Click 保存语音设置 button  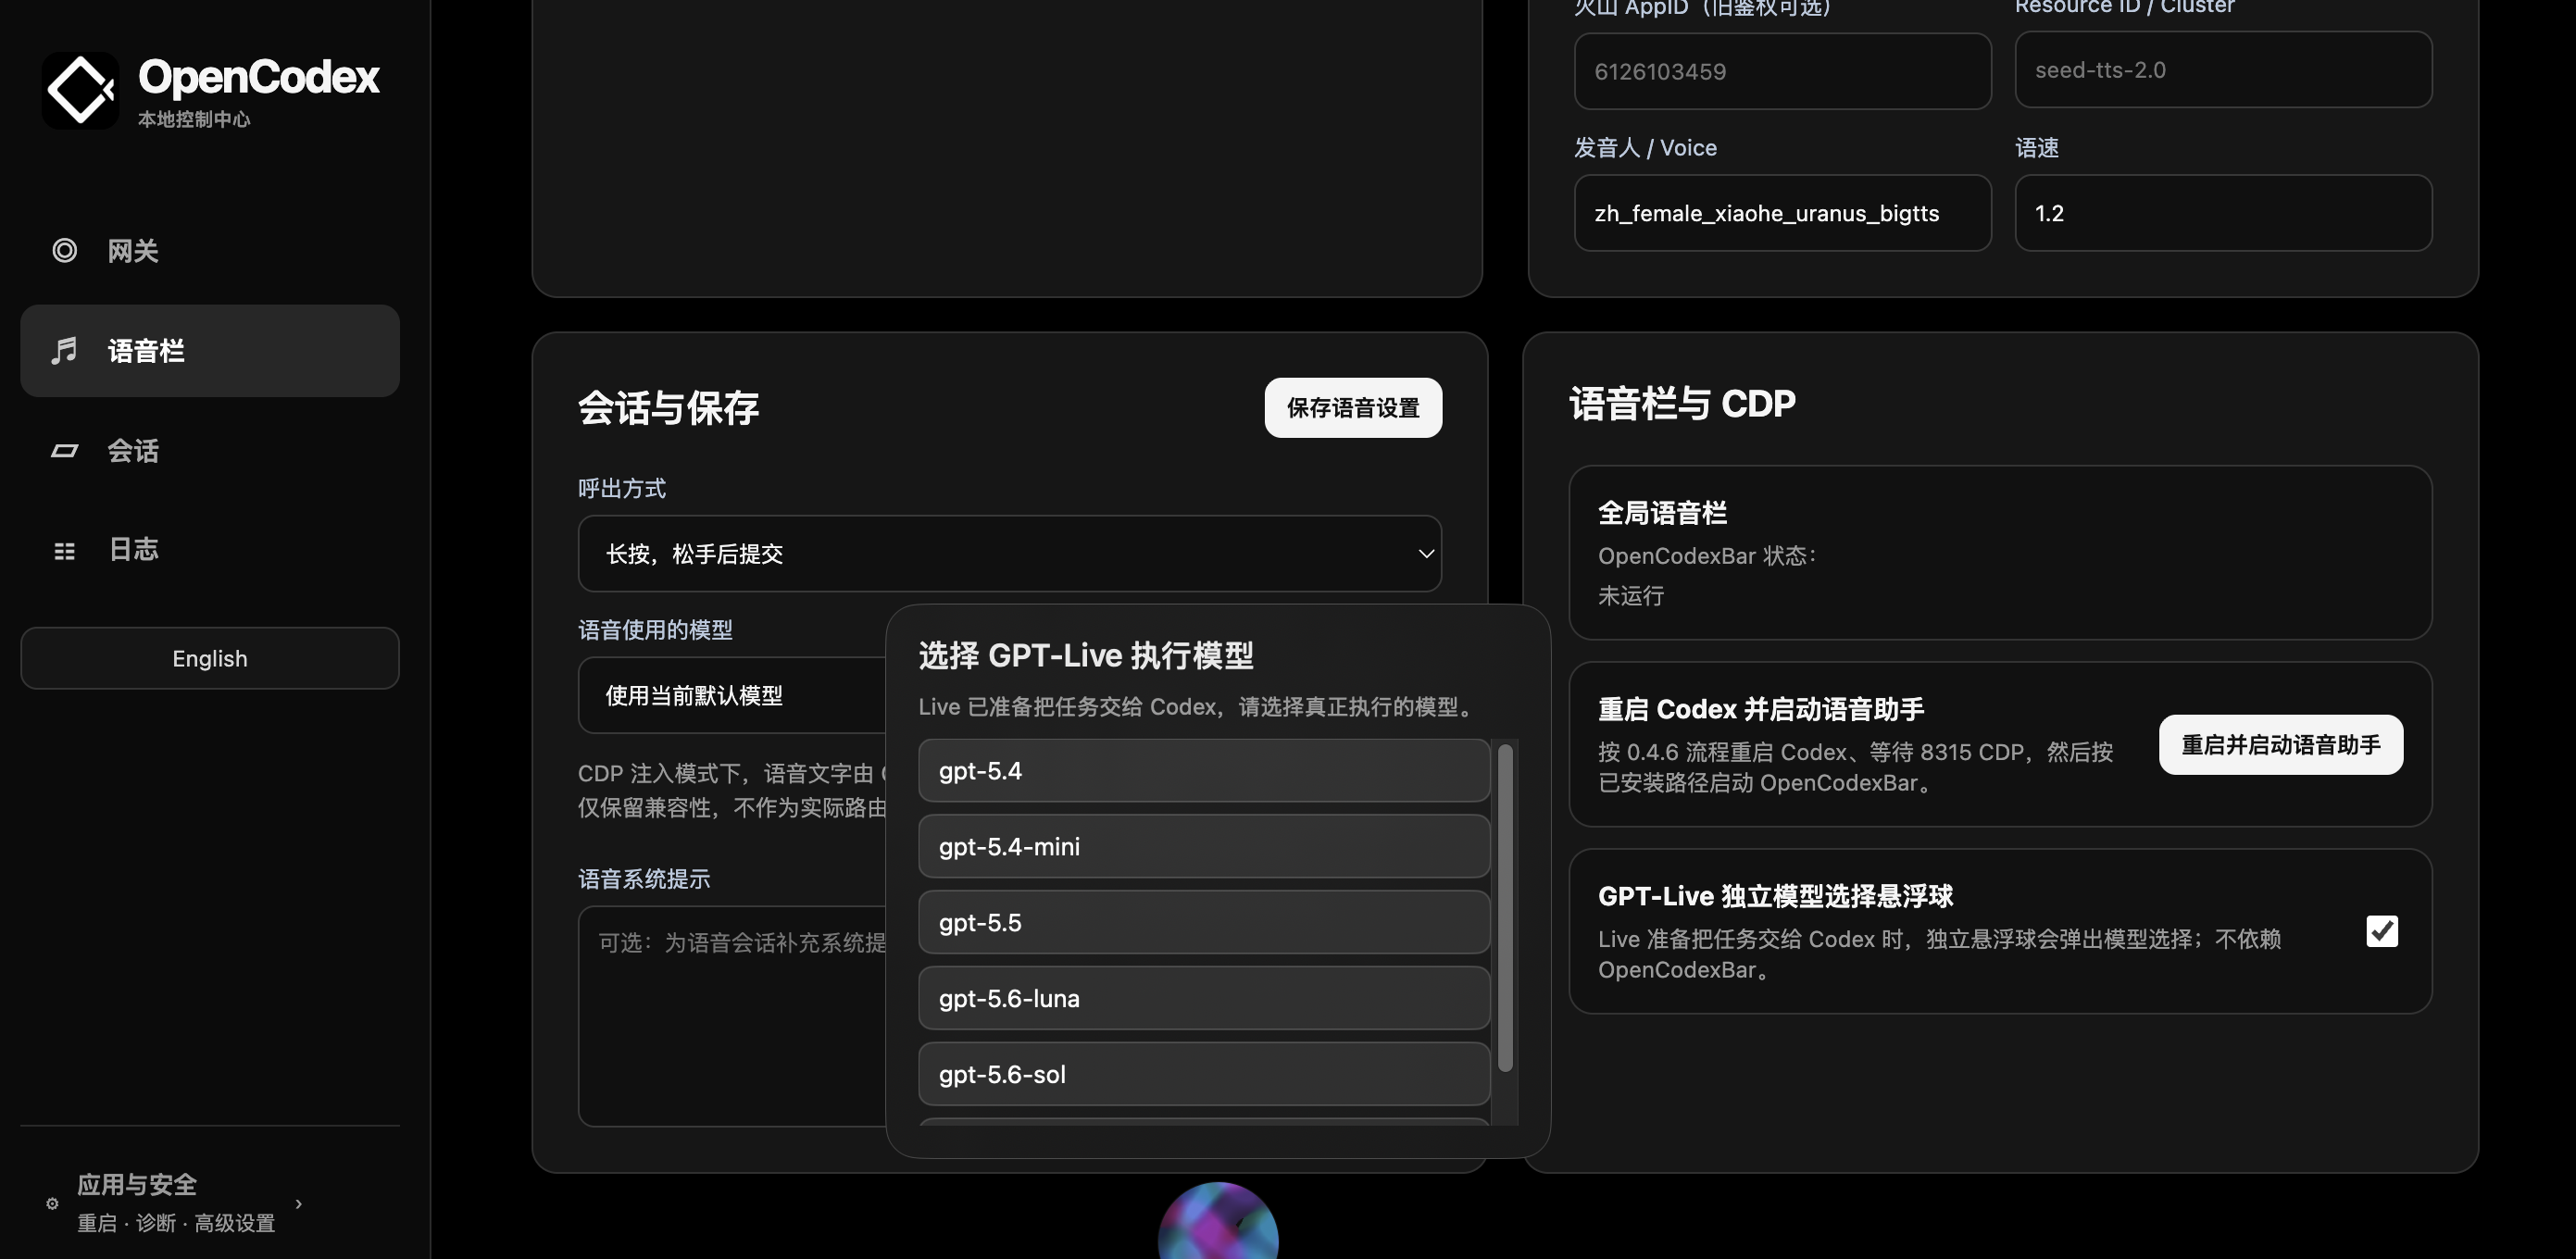coord(1353,407)
